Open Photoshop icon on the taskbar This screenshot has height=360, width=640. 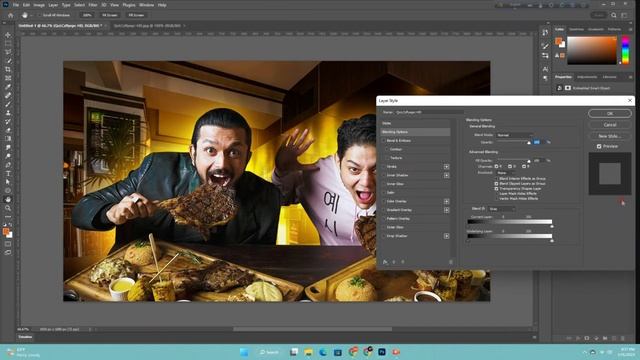tap(382, 352)
